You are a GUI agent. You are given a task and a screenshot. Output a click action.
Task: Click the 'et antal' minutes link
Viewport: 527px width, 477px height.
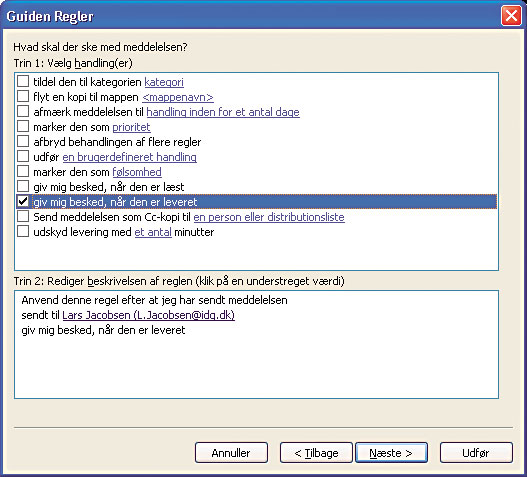point(153,232)
